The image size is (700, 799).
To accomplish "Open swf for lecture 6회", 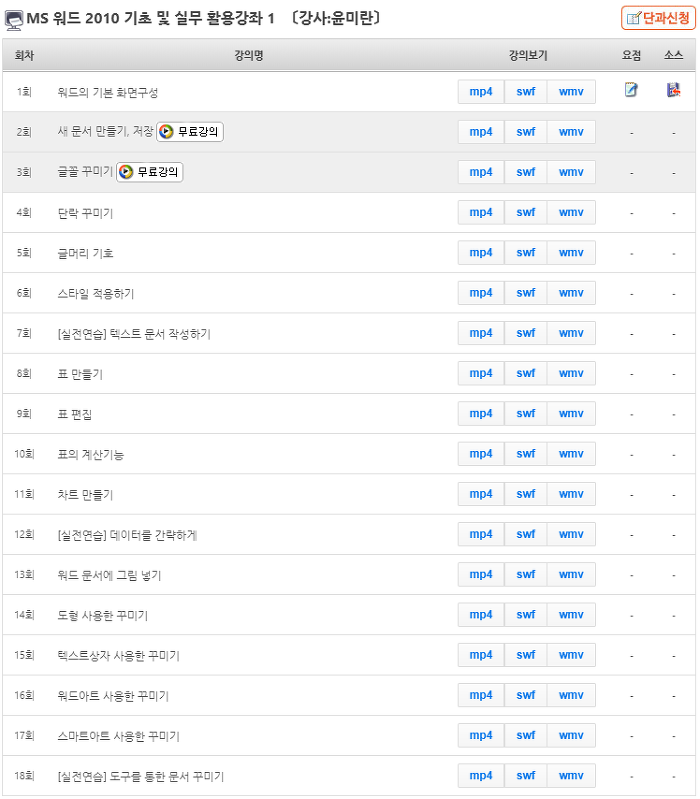I will pyautogui.click(x=526, y=293).
